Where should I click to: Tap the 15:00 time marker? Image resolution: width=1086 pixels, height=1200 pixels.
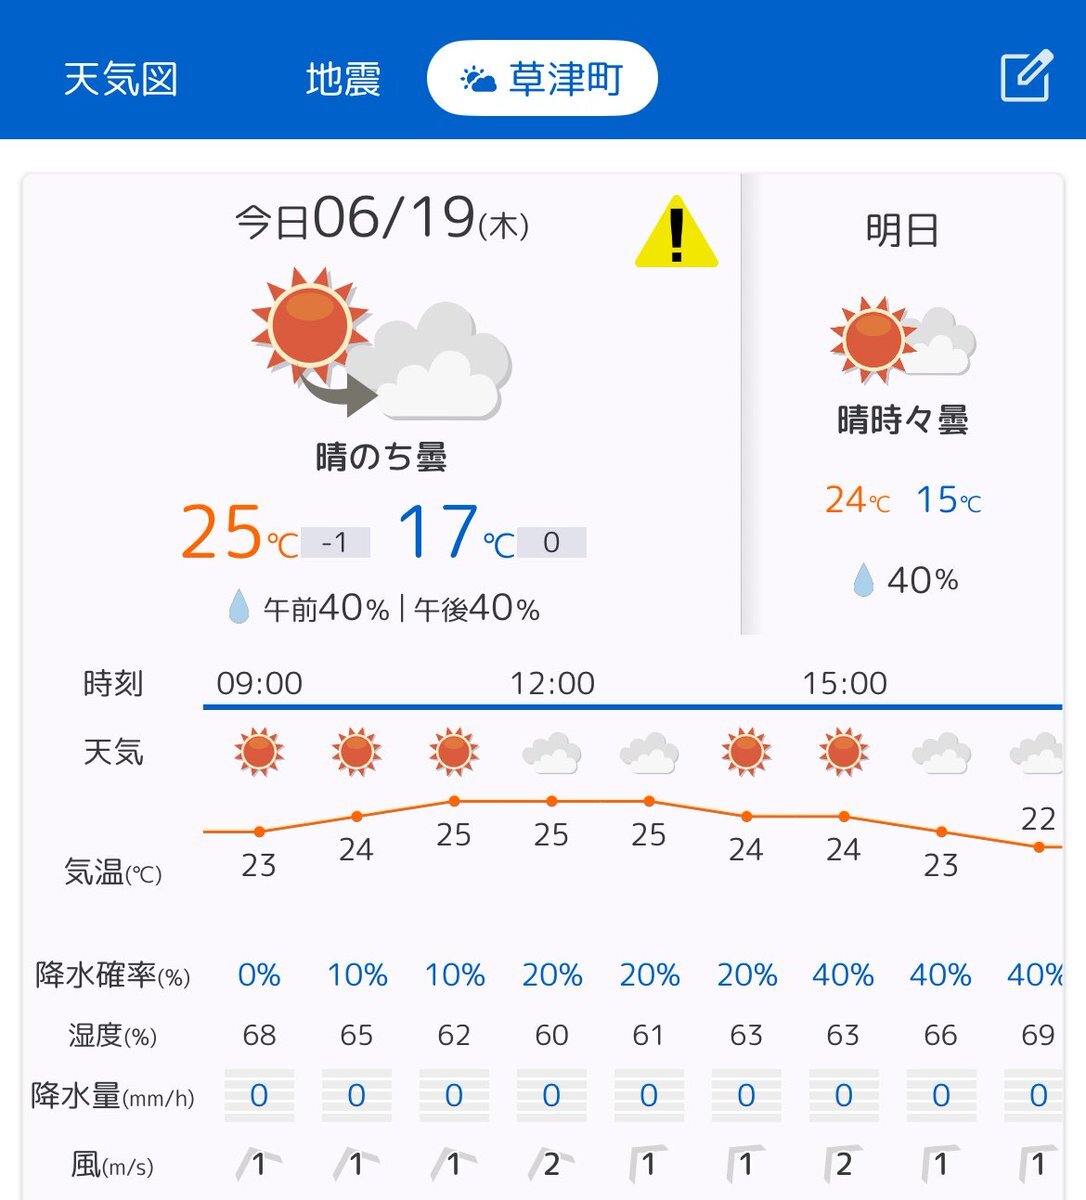point(844,683)
